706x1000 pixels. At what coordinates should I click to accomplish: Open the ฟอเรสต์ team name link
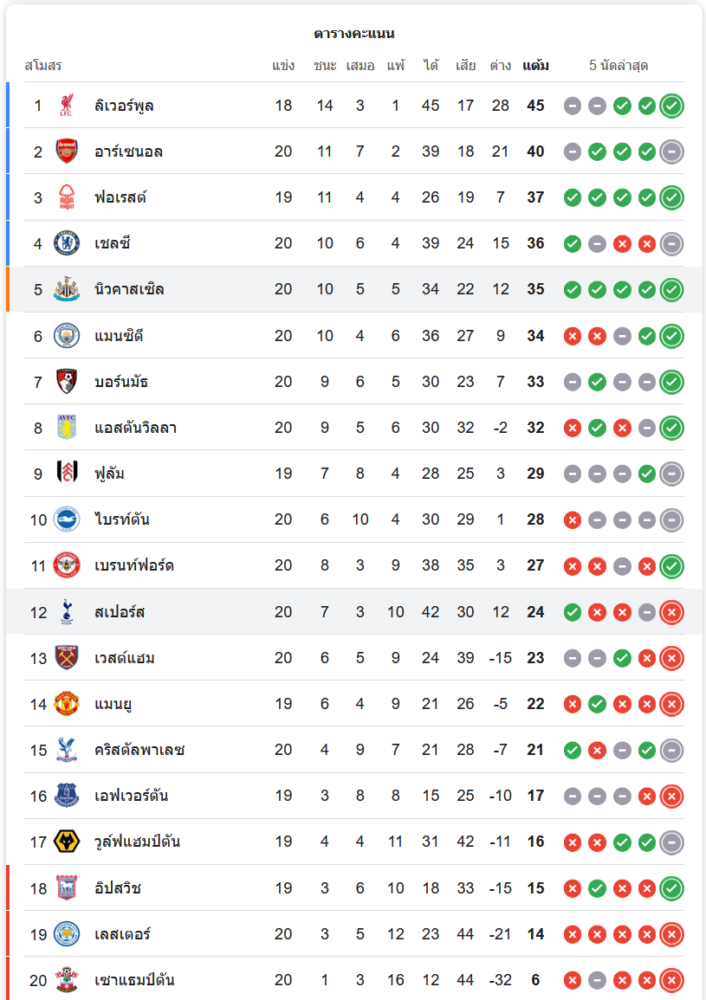tap(121, 197)
